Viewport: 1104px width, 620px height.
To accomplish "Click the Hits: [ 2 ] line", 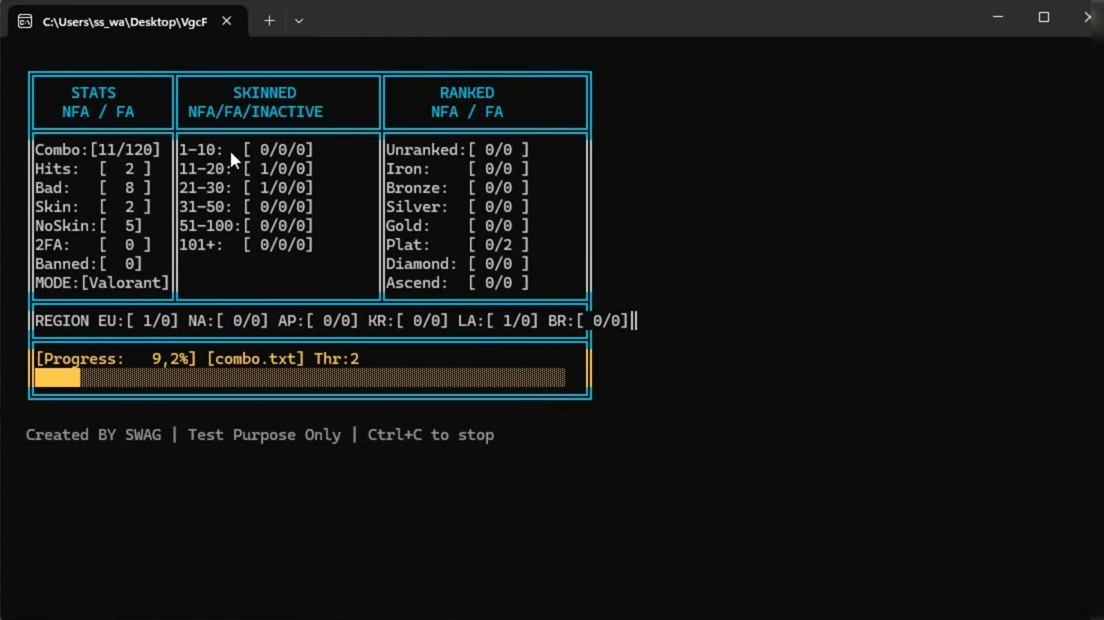I will coord(93,169).
